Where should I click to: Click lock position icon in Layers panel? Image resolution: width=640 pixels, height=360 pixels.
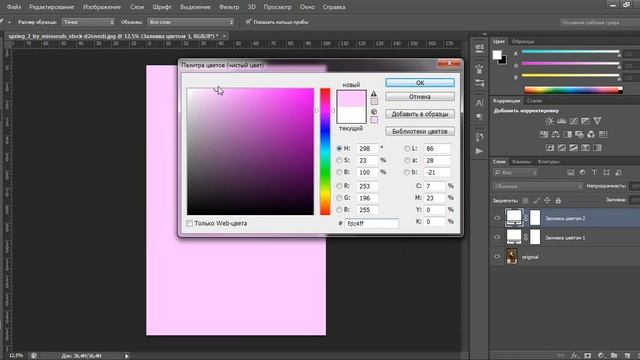tap(547, 200)
